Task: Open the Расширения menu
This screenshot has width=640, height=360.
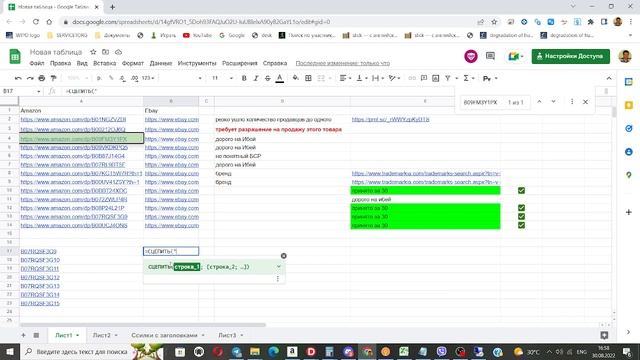Action: (240, 63)
